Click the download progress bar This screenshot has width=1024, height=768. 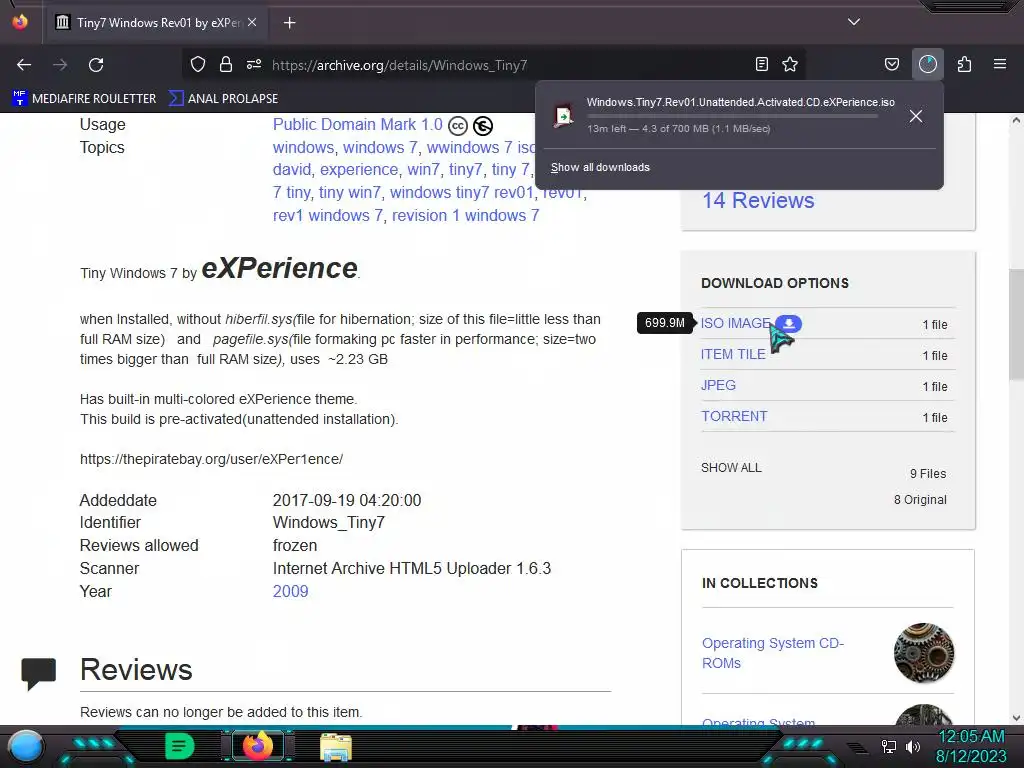pyautogui.click(x=732, y=116)
